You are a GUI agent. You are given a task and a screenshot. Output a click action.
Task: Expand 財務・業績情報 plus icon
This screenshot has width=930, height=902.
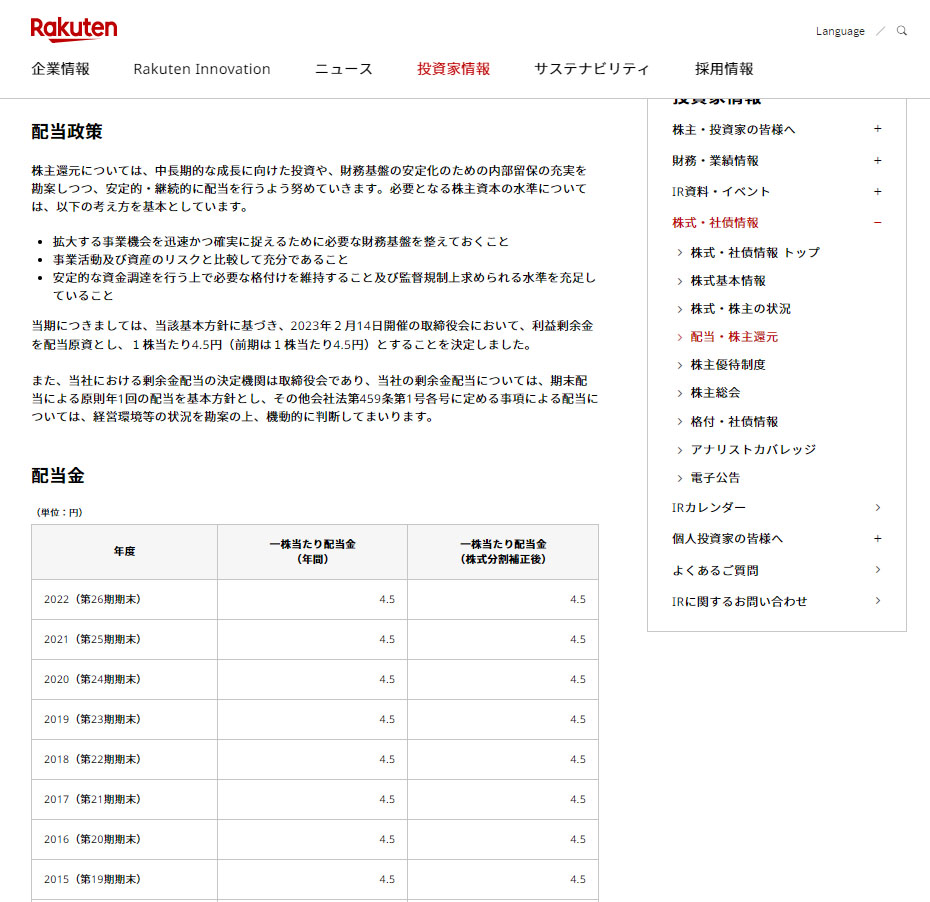point(877,160)
